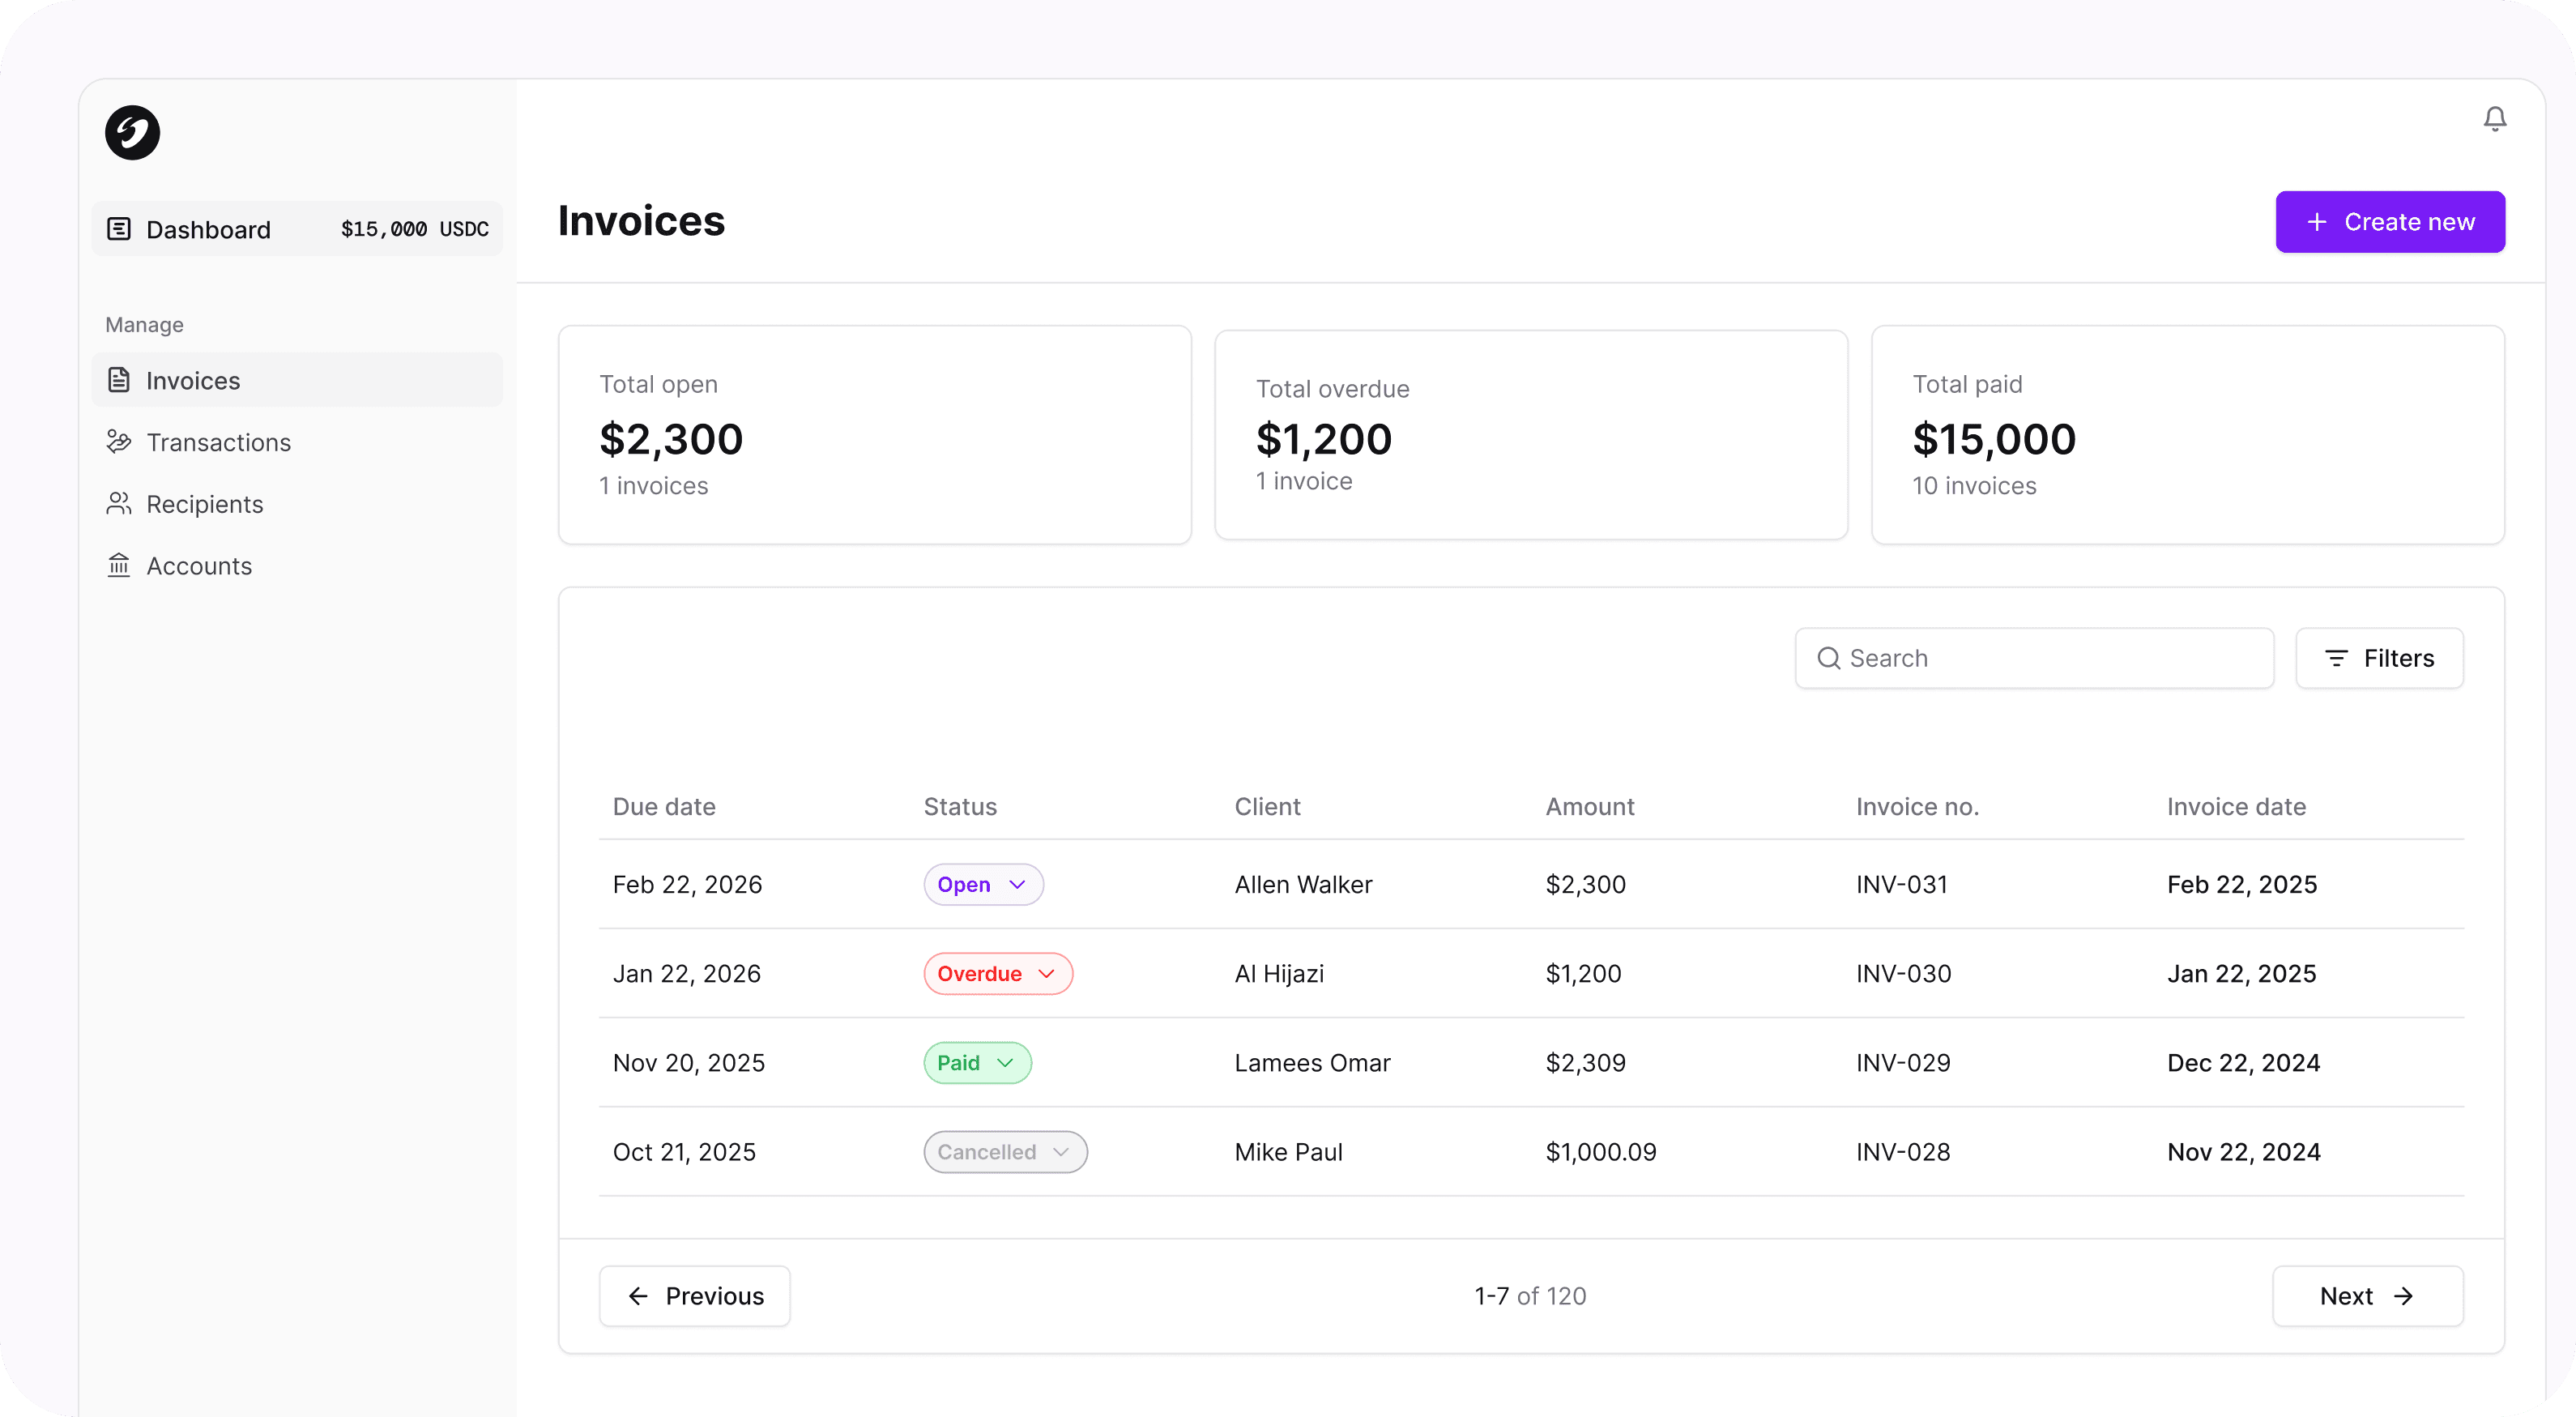Click the Transactions icon in sidebar
Screen dimensions: 2576x1417
(x=119, y=442)
